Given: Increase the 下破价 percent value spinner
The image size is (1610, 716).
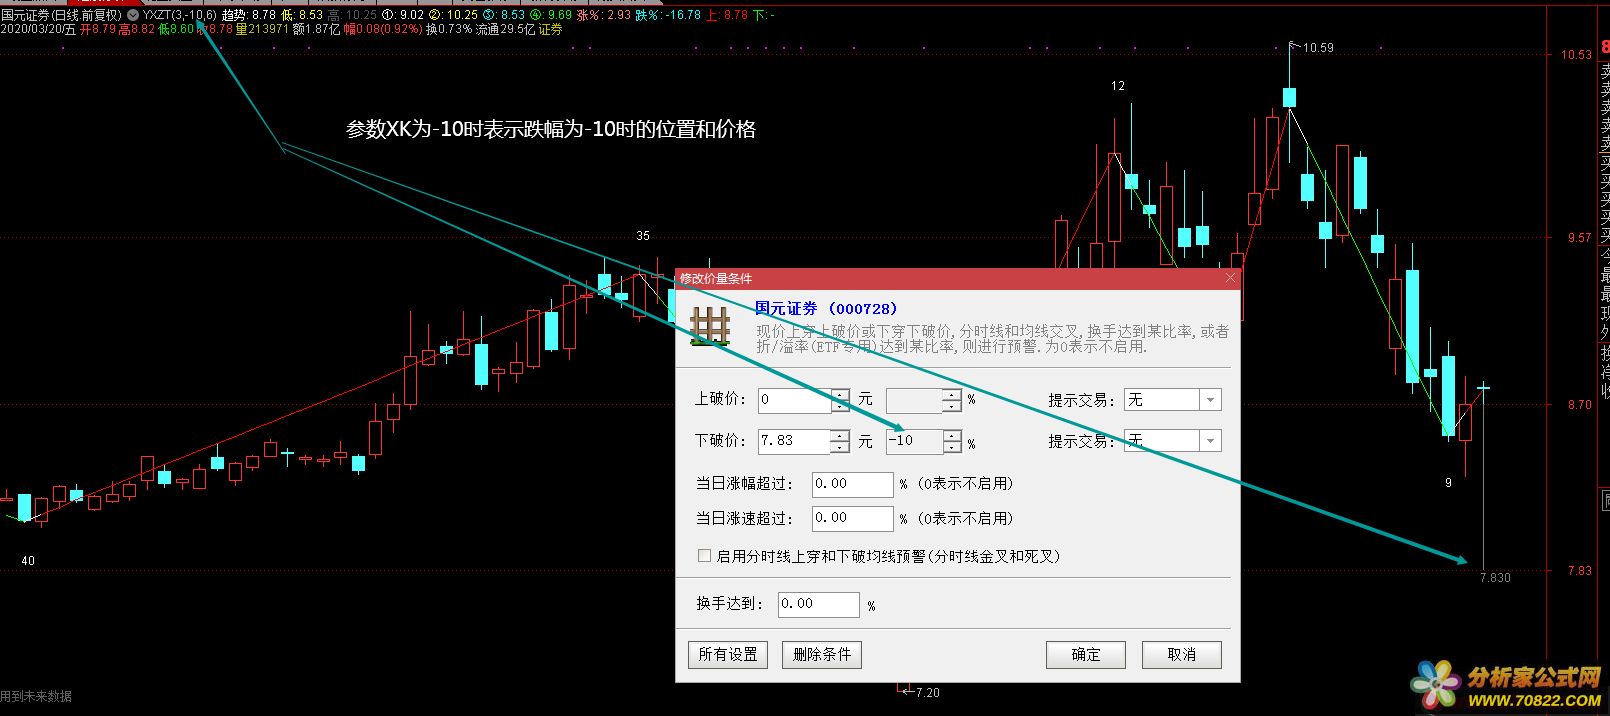Looking at the screenshot, I should [x=952, y=435].
